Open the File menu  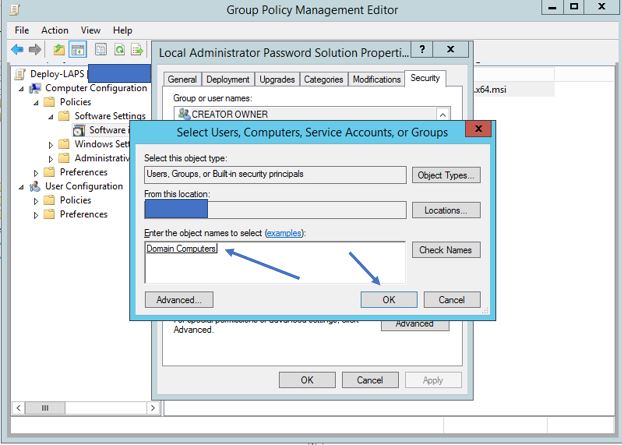[x=22, y=30]
